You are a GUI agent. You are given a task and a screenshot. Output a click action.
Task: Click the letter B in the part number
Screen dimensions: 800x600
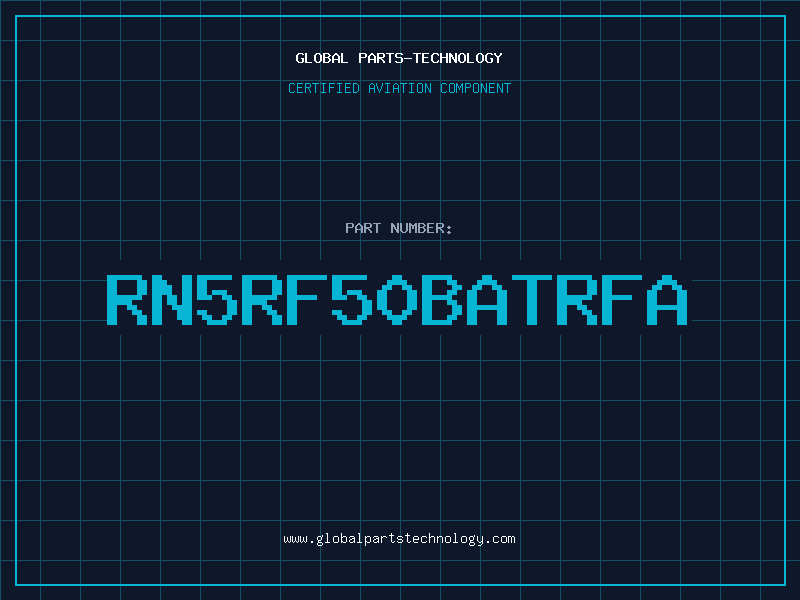point(443,299)
